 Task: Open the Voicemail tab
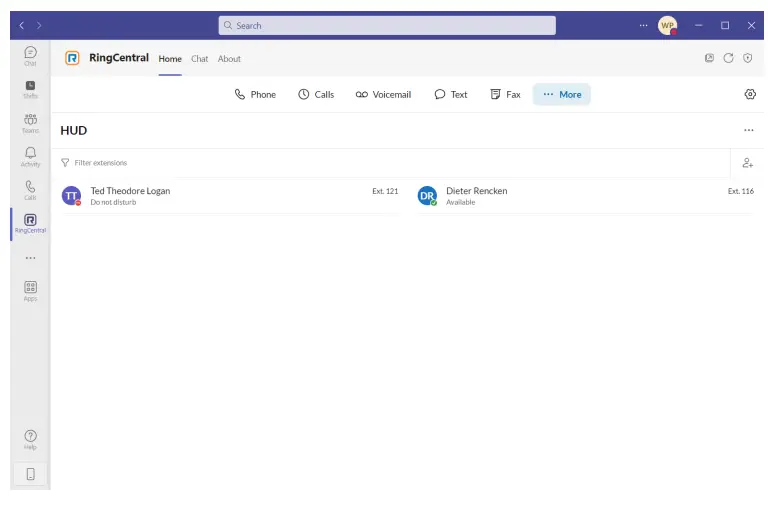coord(384,95)
